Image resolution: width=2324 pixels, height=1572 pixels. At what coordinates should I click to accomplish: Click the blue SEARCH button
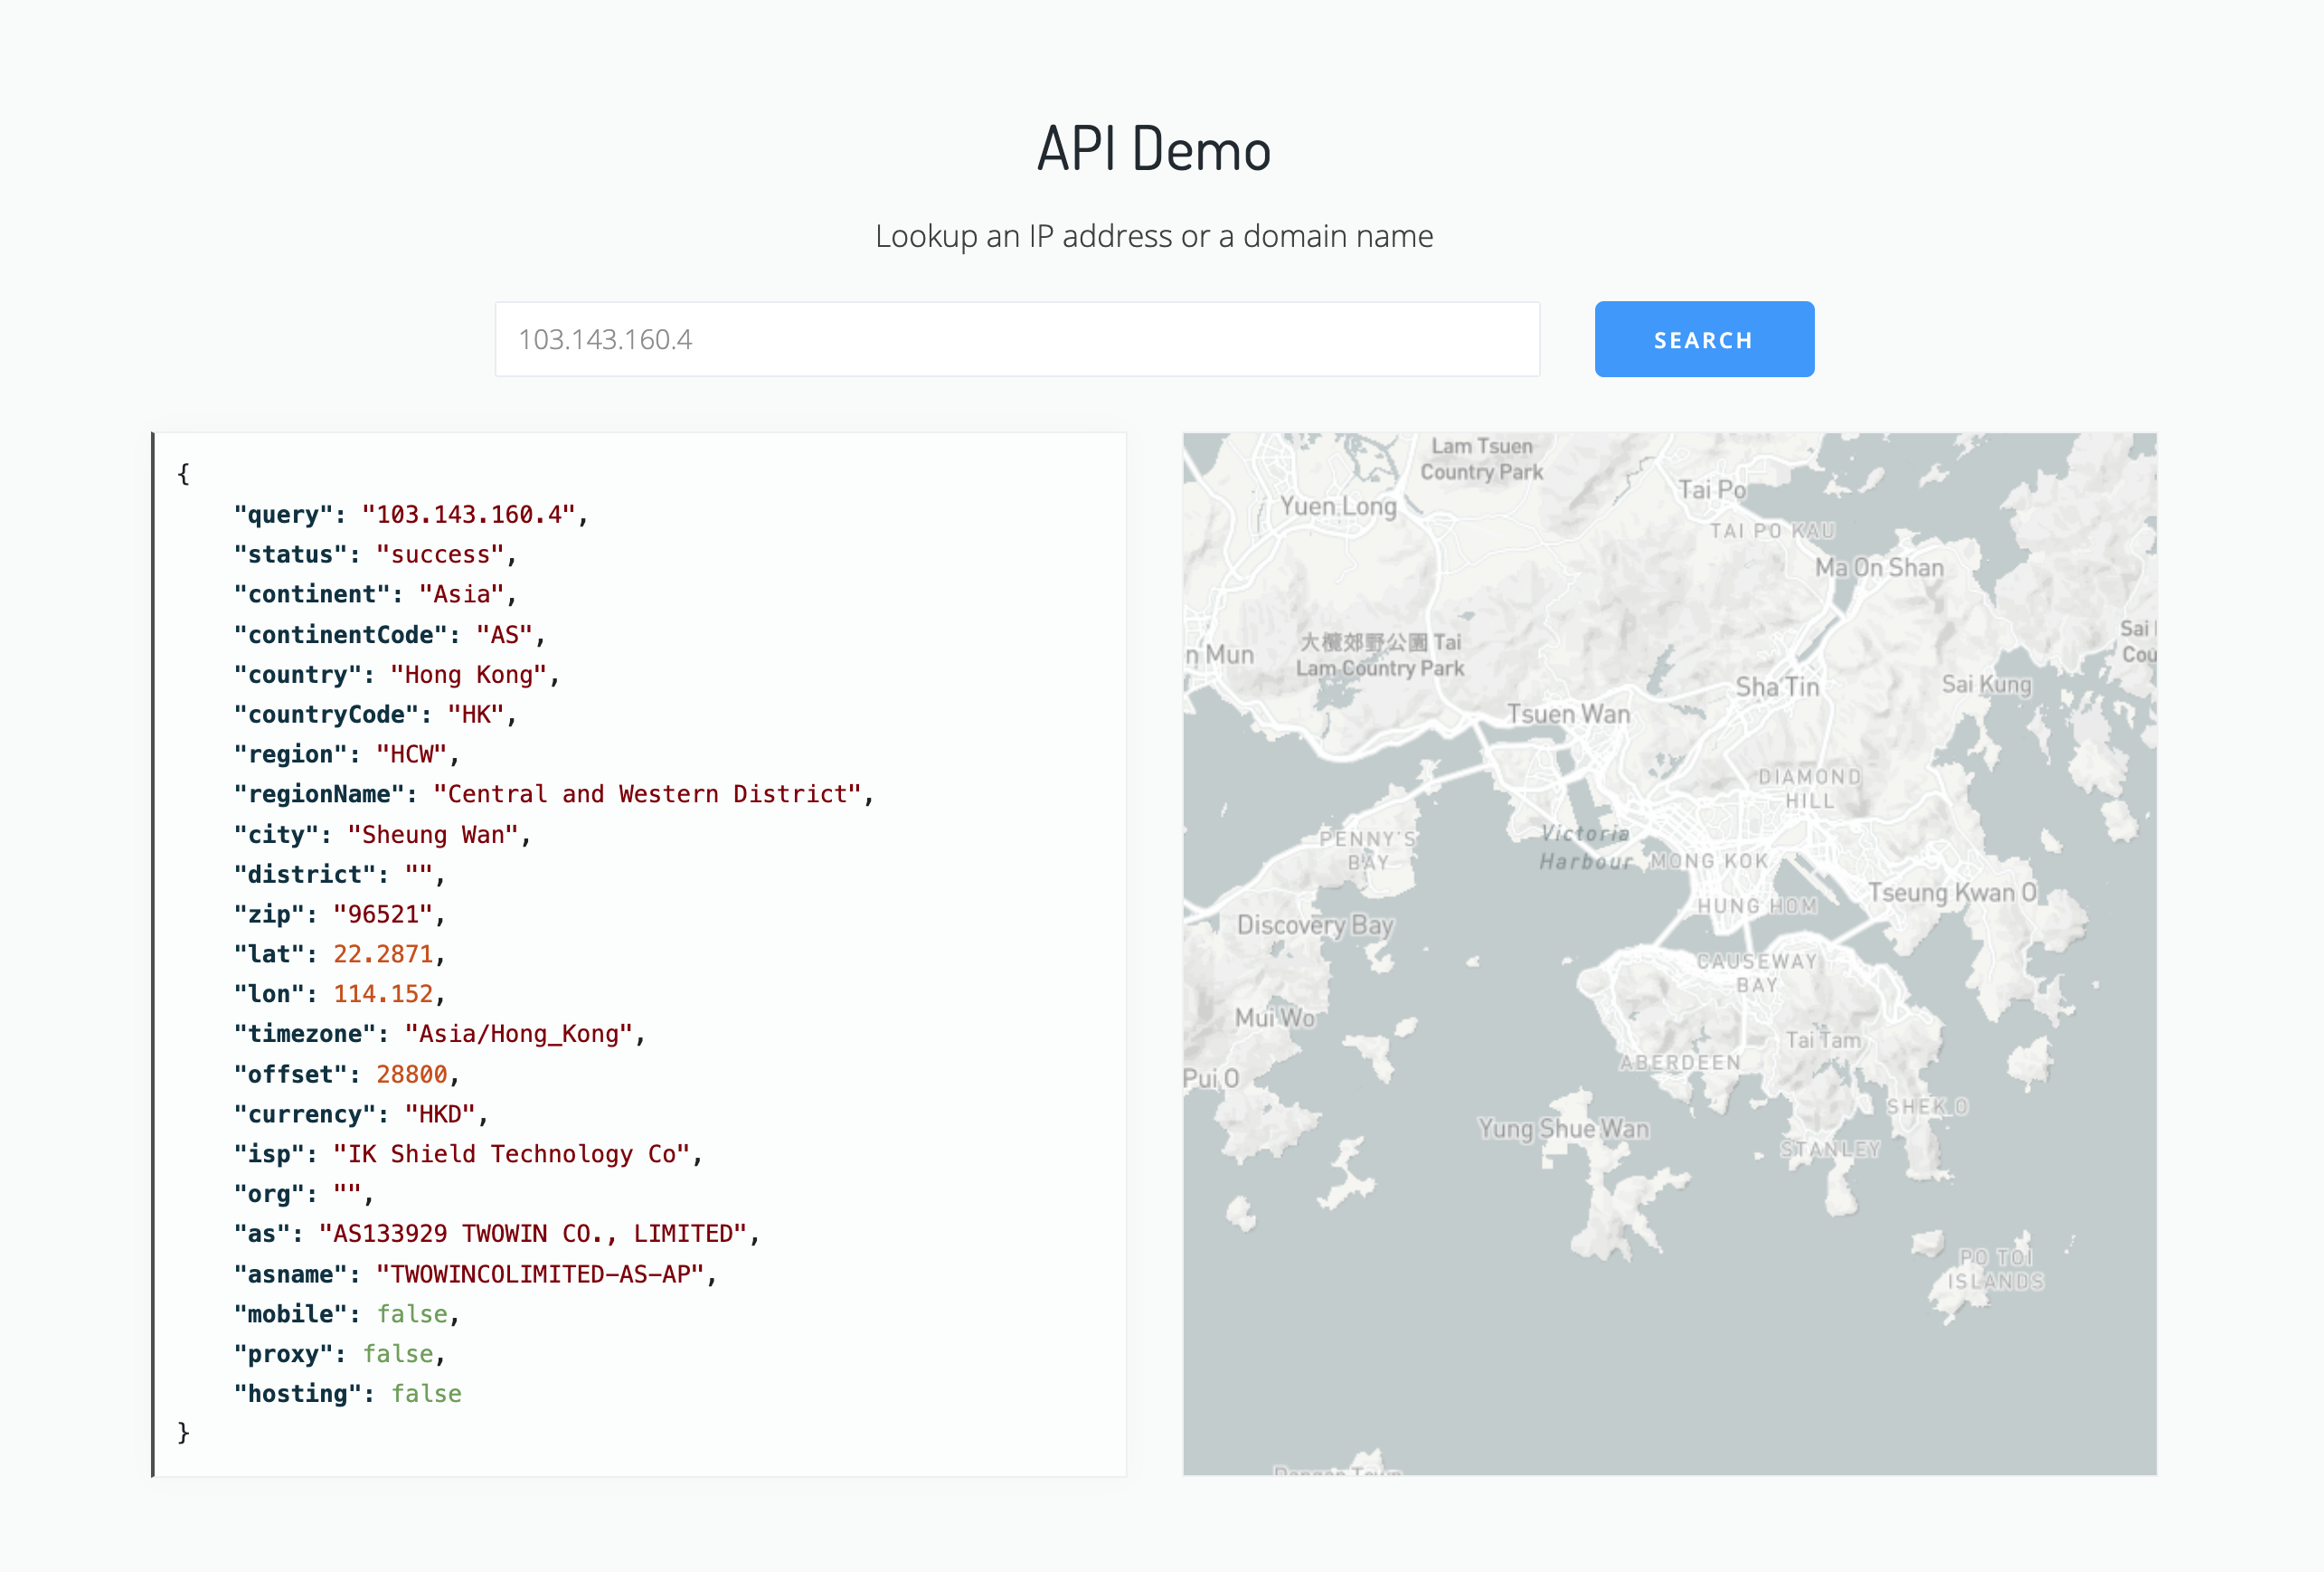click(x=1703, y=339)
